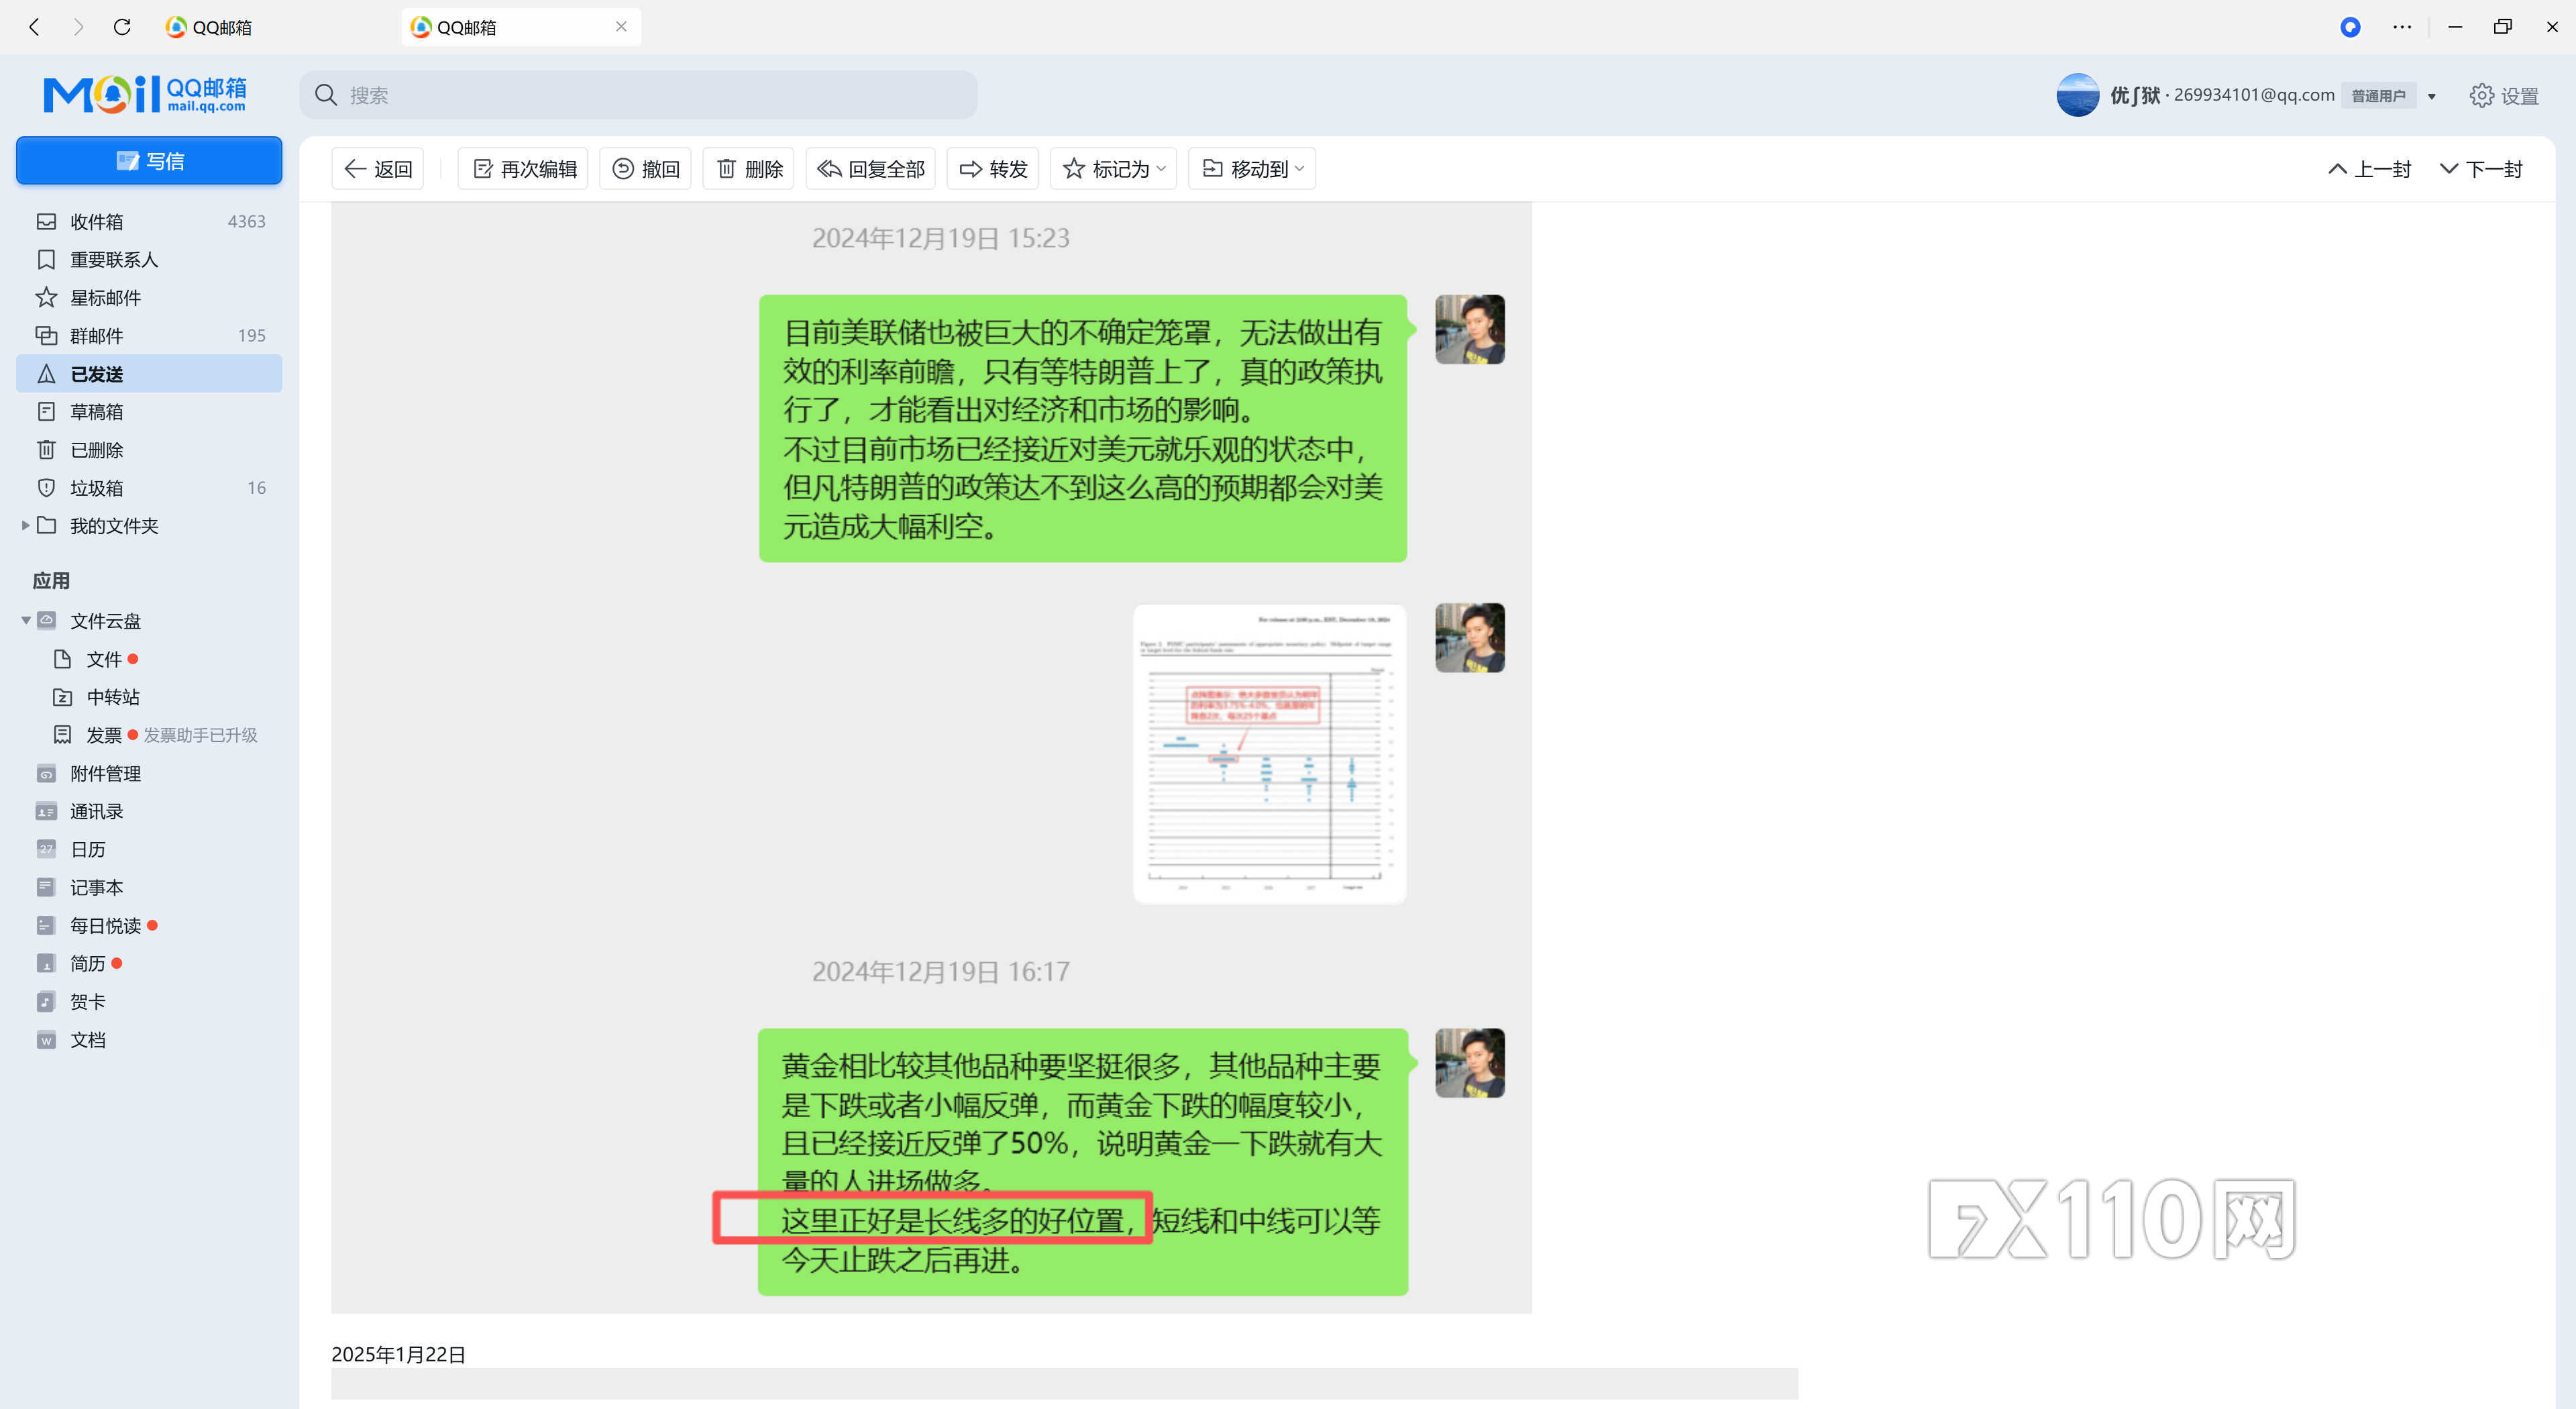Click the 转发 forward button

993,169
